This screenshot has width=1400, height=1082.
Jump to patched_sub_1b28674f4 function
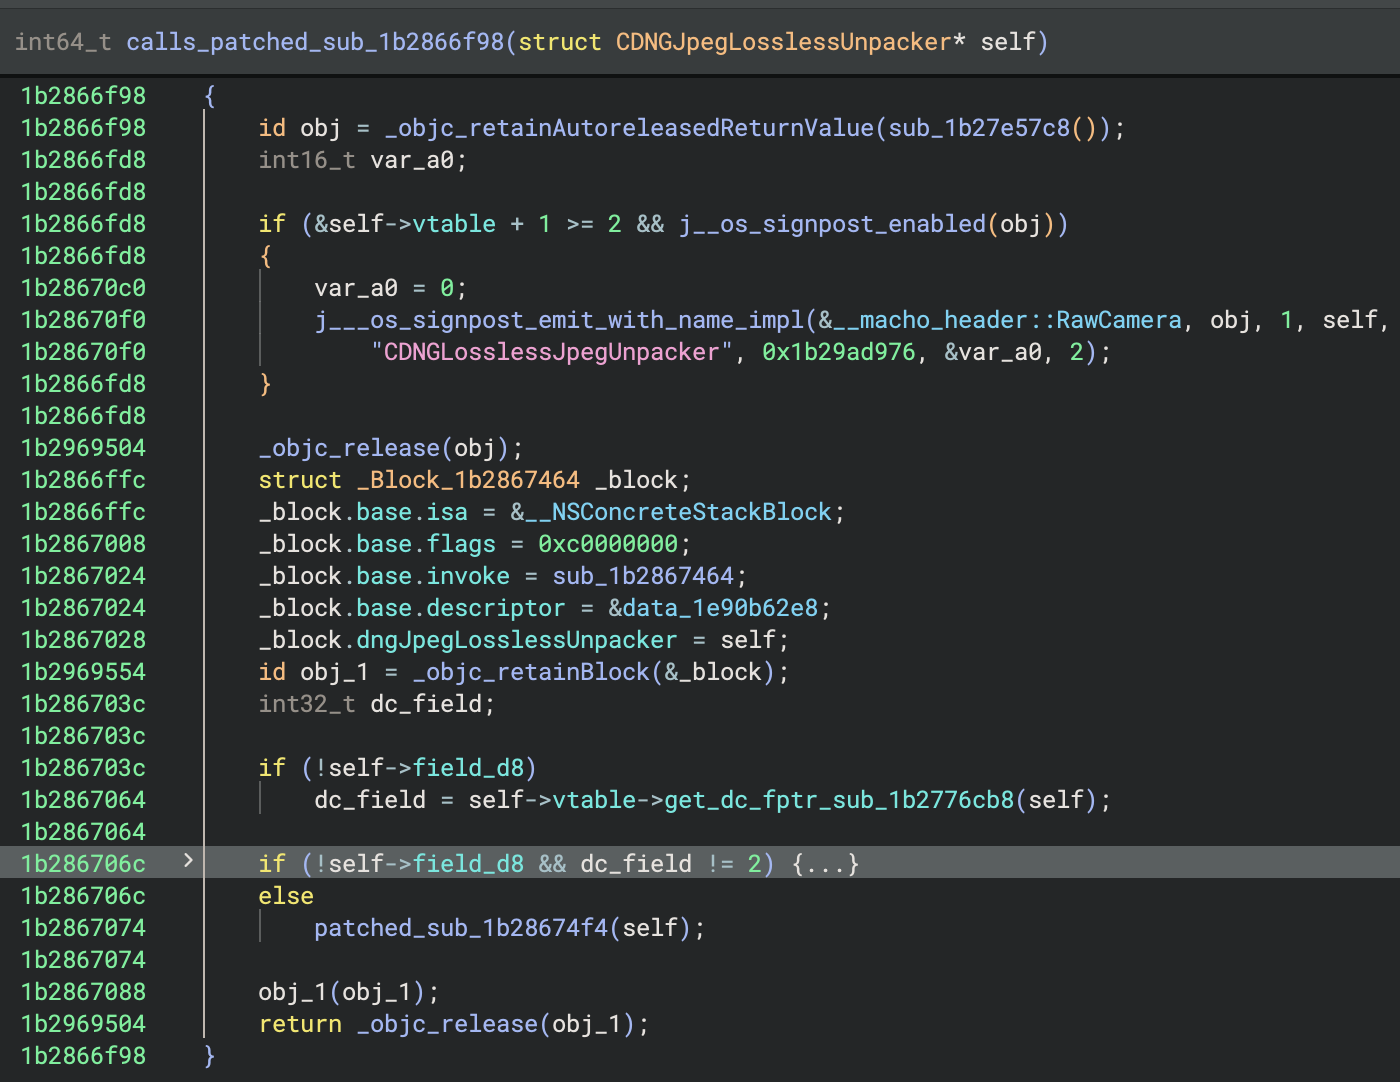pos(461,928)
